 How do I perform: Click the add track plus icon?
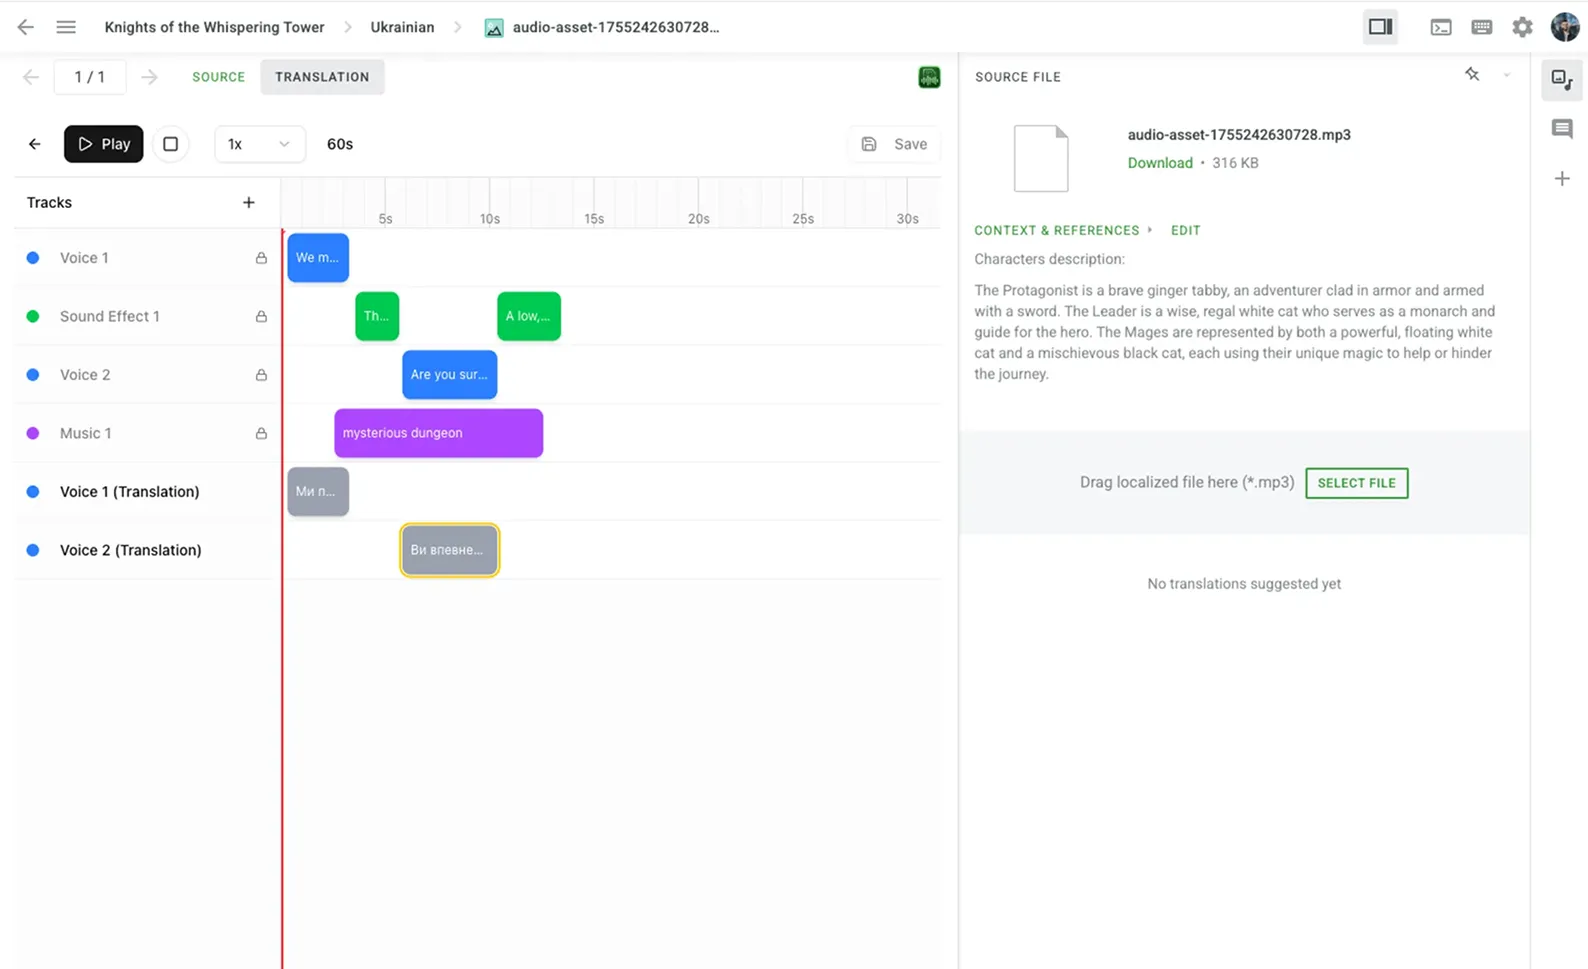pyautogui.click(x=249, y=203)
